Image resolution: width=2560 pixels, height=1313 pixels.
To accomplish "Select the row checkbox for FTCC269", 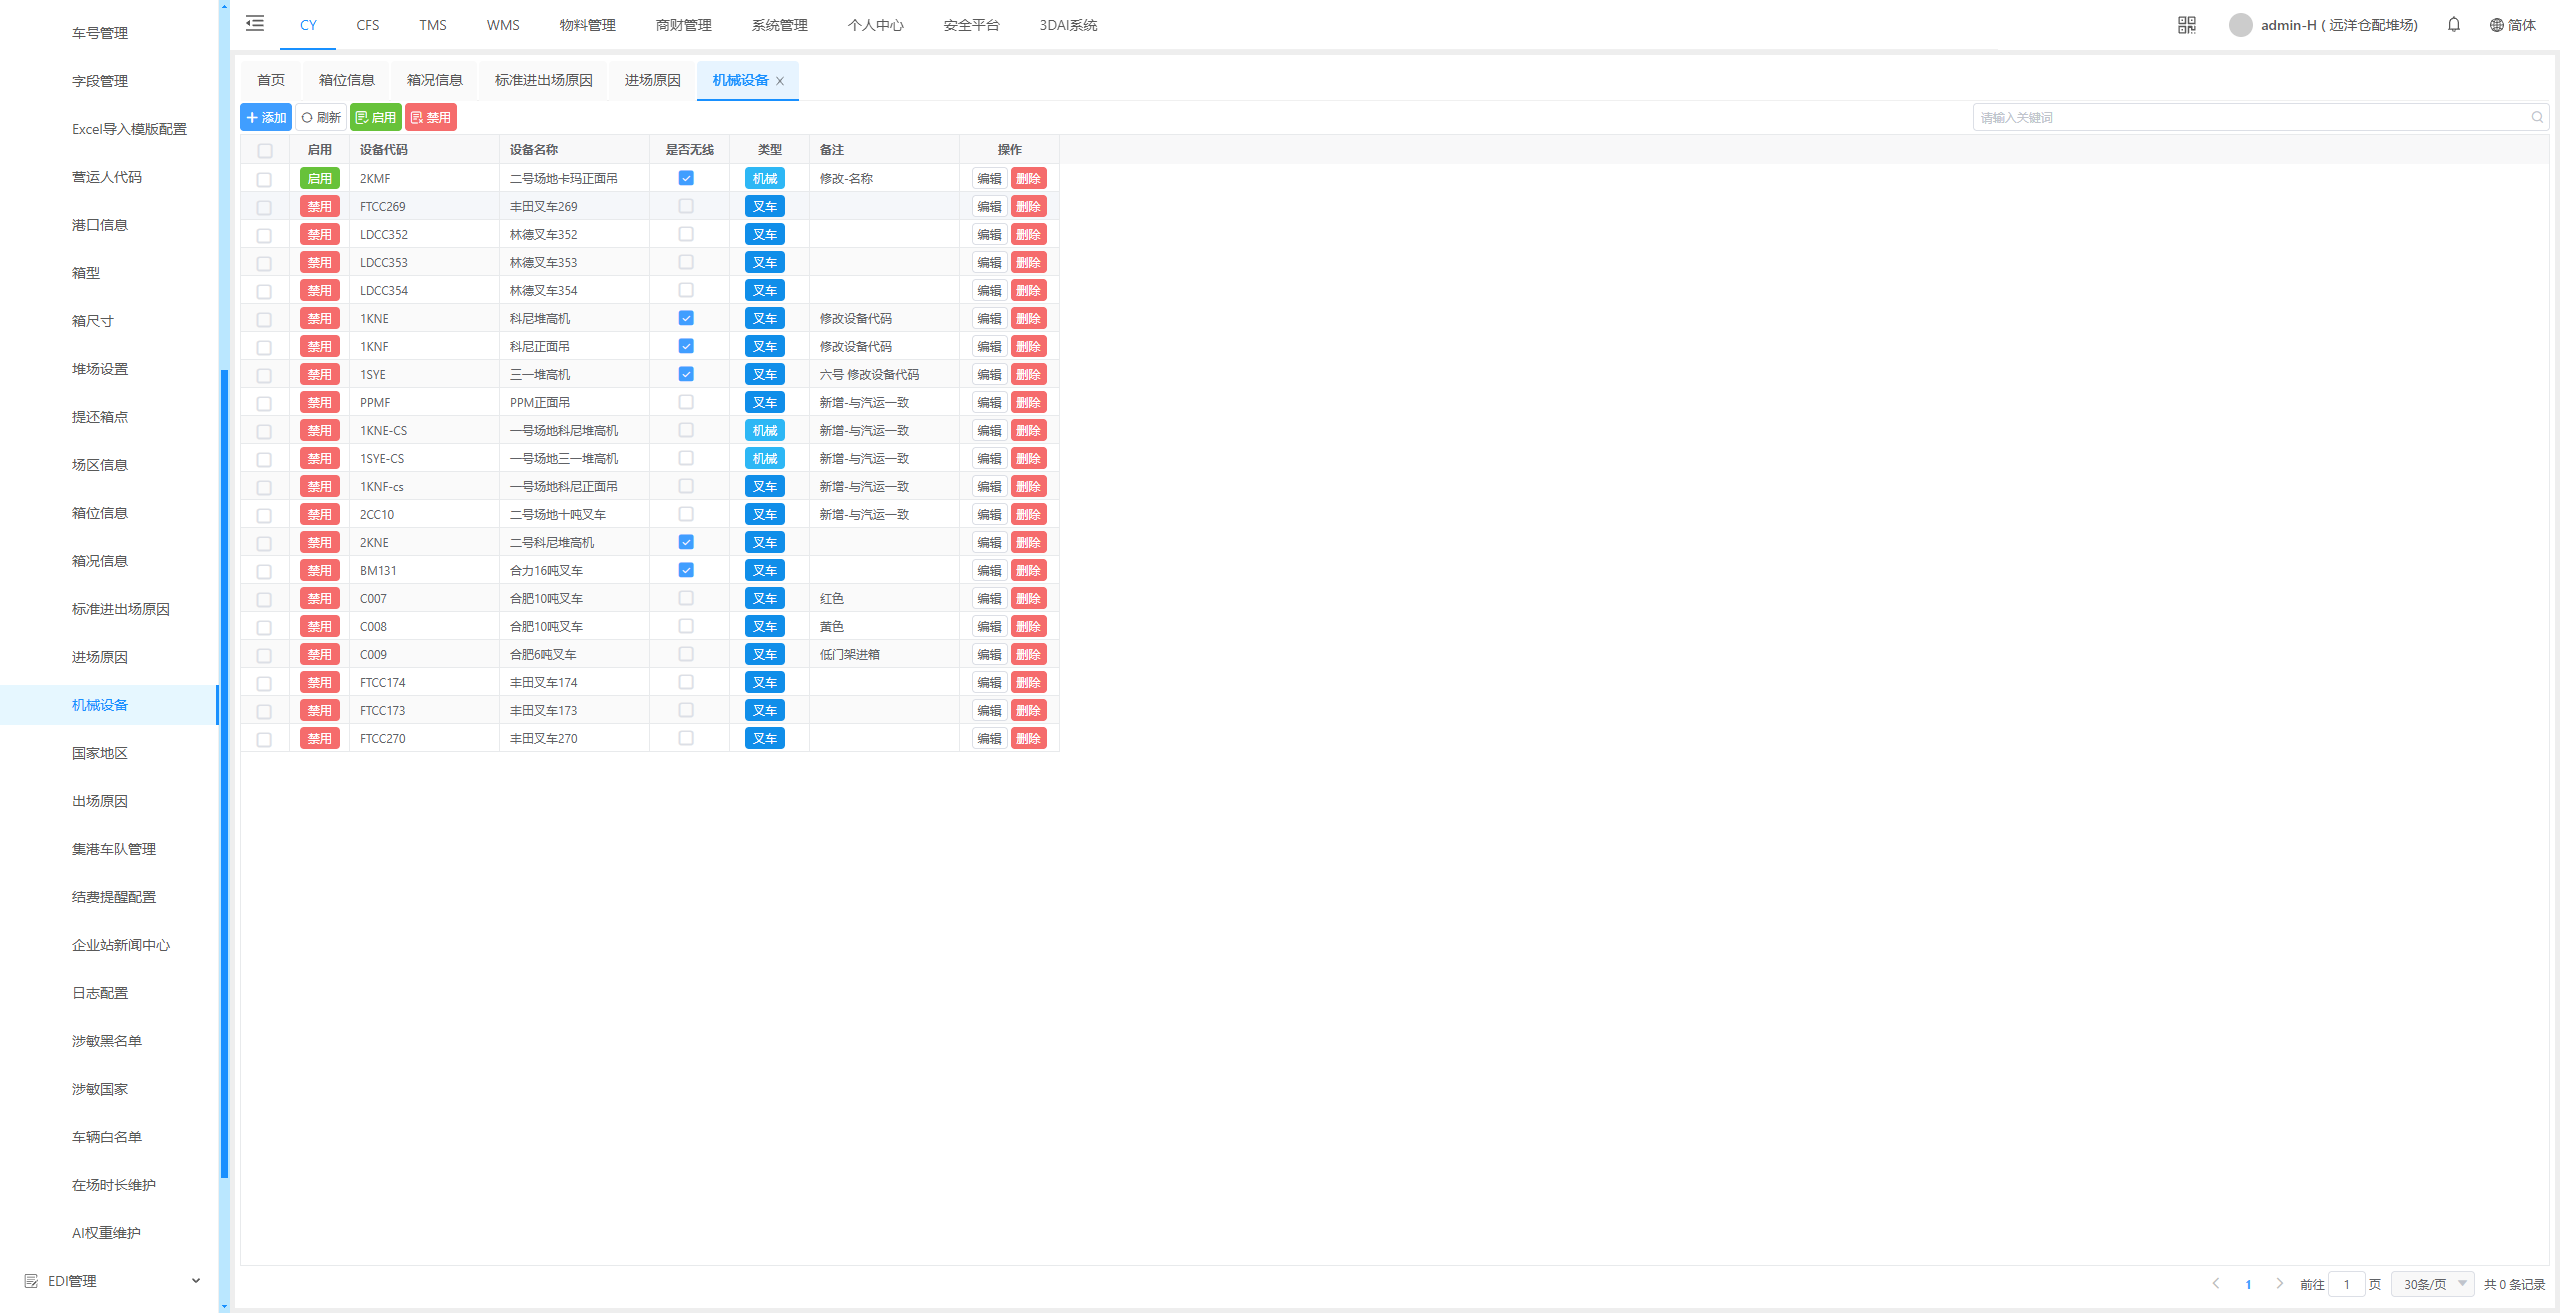I will click(264, 207).
